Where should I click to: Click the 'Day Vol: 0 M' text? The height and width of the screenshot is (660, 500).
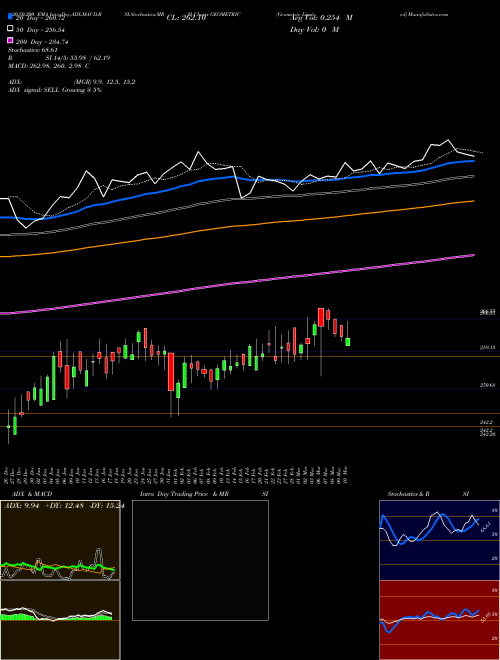click(314, 29)
